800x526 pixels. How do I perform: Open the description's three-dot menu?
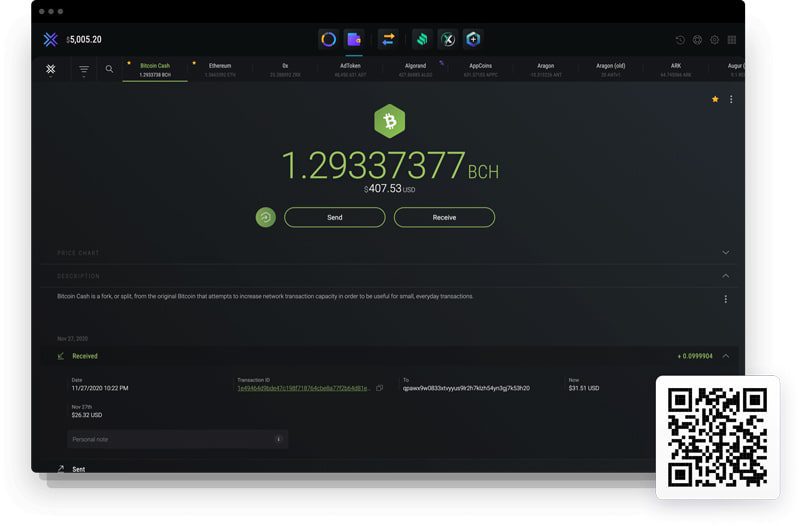click(726, 299)
